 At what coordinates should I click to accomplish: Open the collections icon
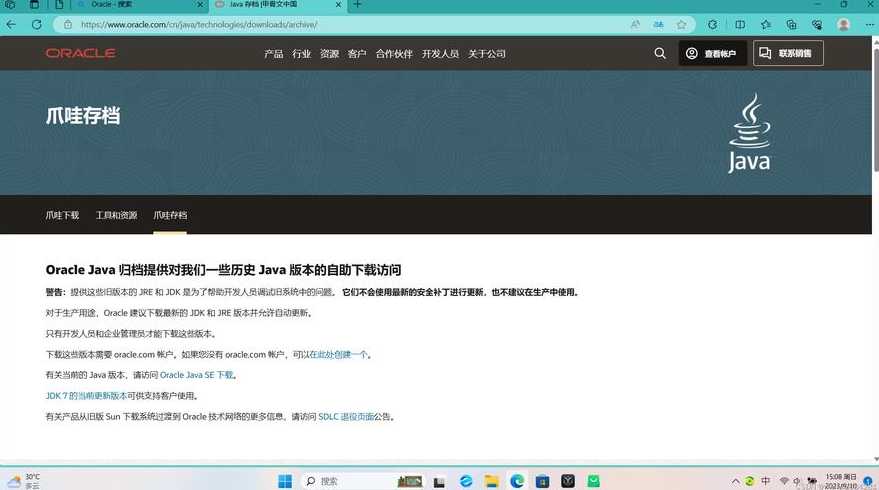pos(792,25)
